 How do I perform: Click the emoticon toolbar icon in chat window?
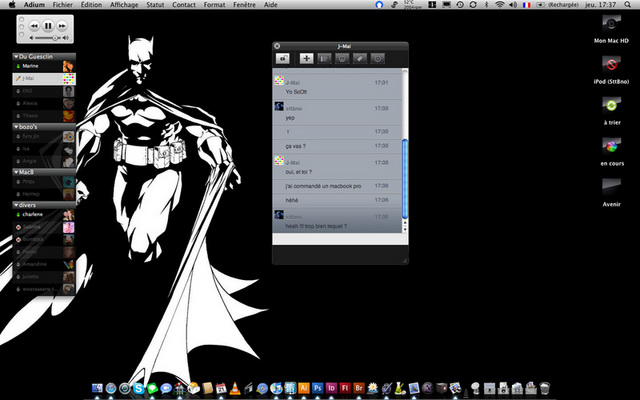[342, 59]
